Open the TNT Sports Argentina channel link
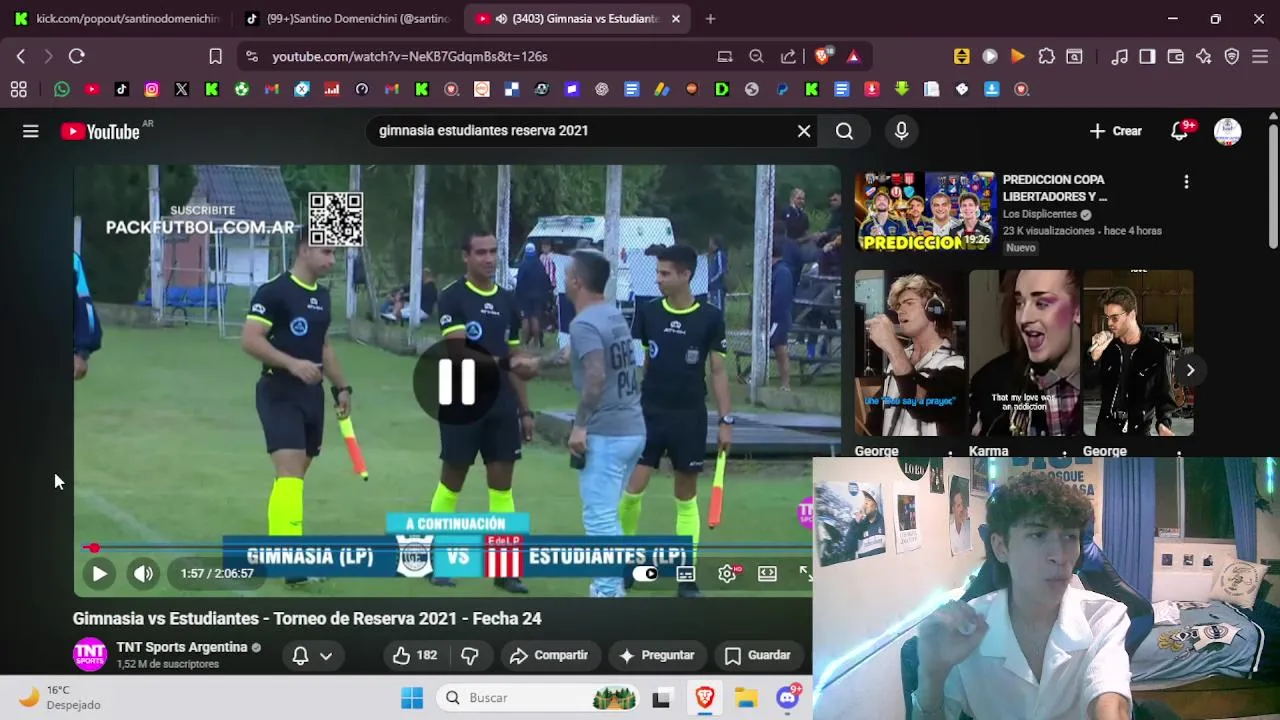 pyautogui.click(x=182, y=647)
